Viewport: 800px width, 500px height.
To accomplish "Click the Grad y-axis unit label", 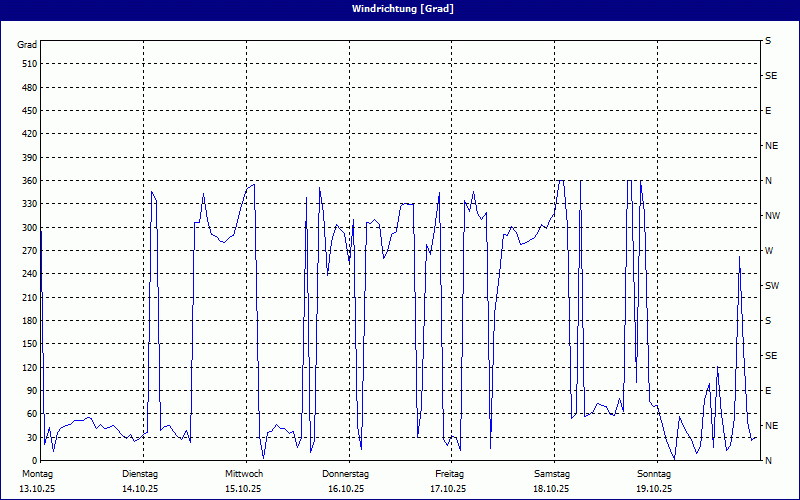I will tap(27, 45).
